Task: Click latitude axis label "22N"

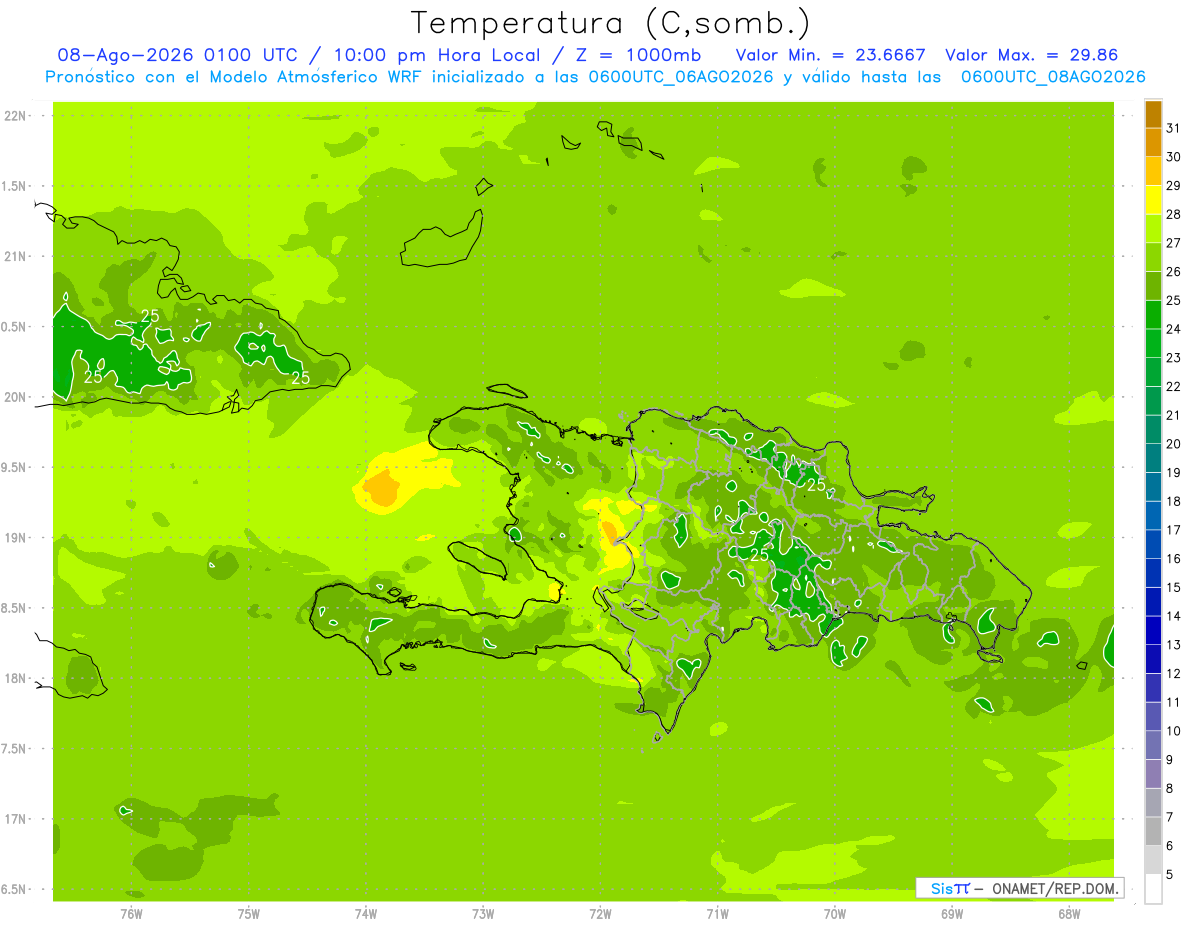Action: pos(15,116)
